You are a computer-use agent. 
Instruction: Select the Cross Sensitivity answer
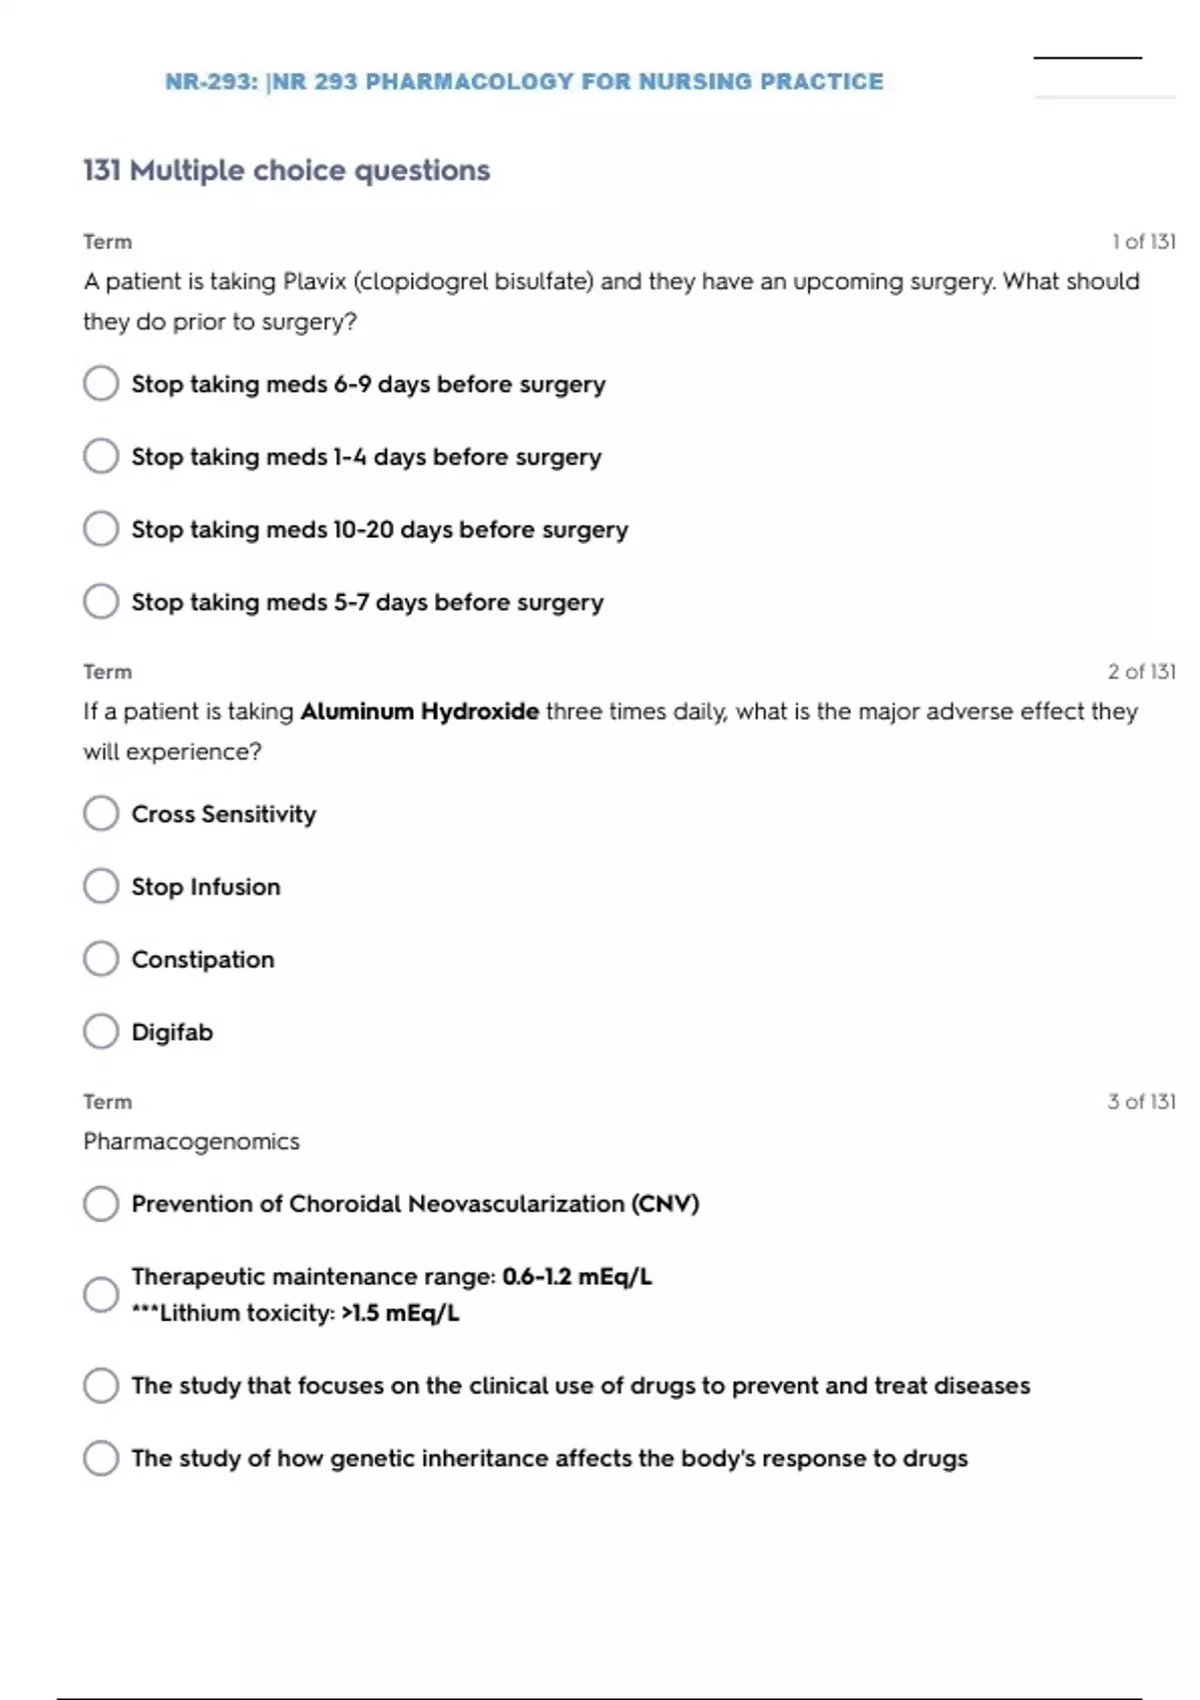pos(101,813)
